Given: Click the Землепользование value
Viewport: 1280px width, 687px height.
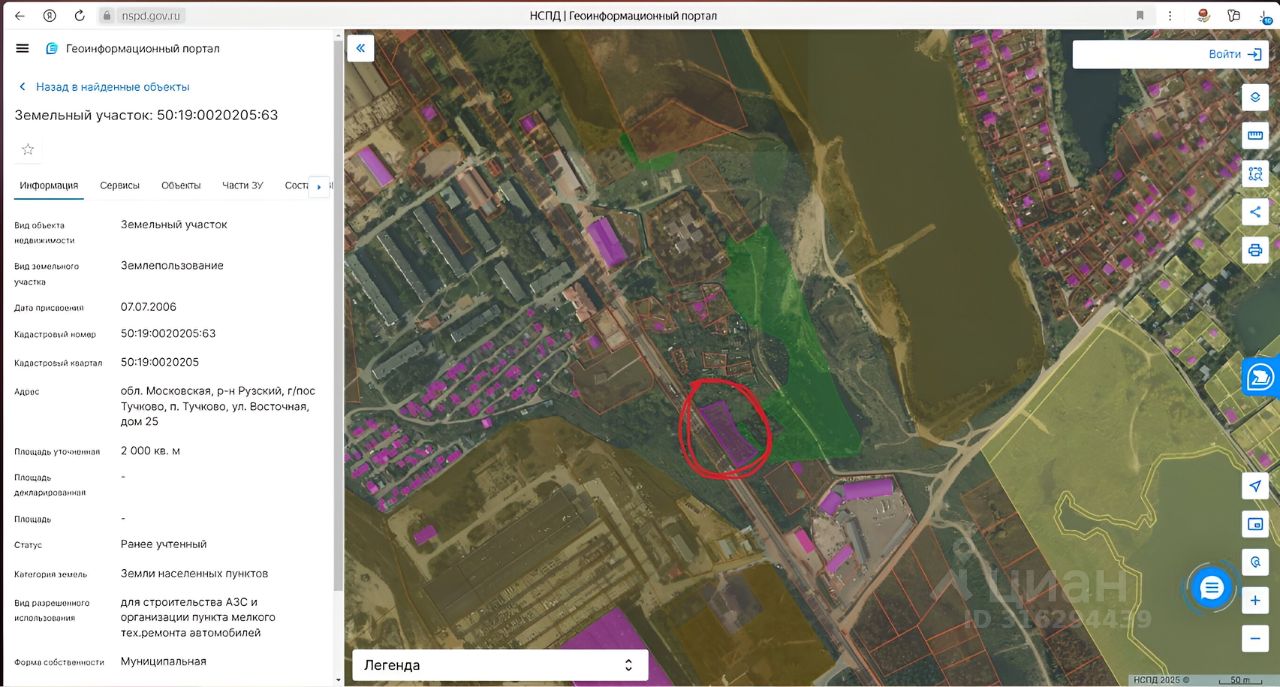Looking at the screenshot, I should [x=172, y=265].
